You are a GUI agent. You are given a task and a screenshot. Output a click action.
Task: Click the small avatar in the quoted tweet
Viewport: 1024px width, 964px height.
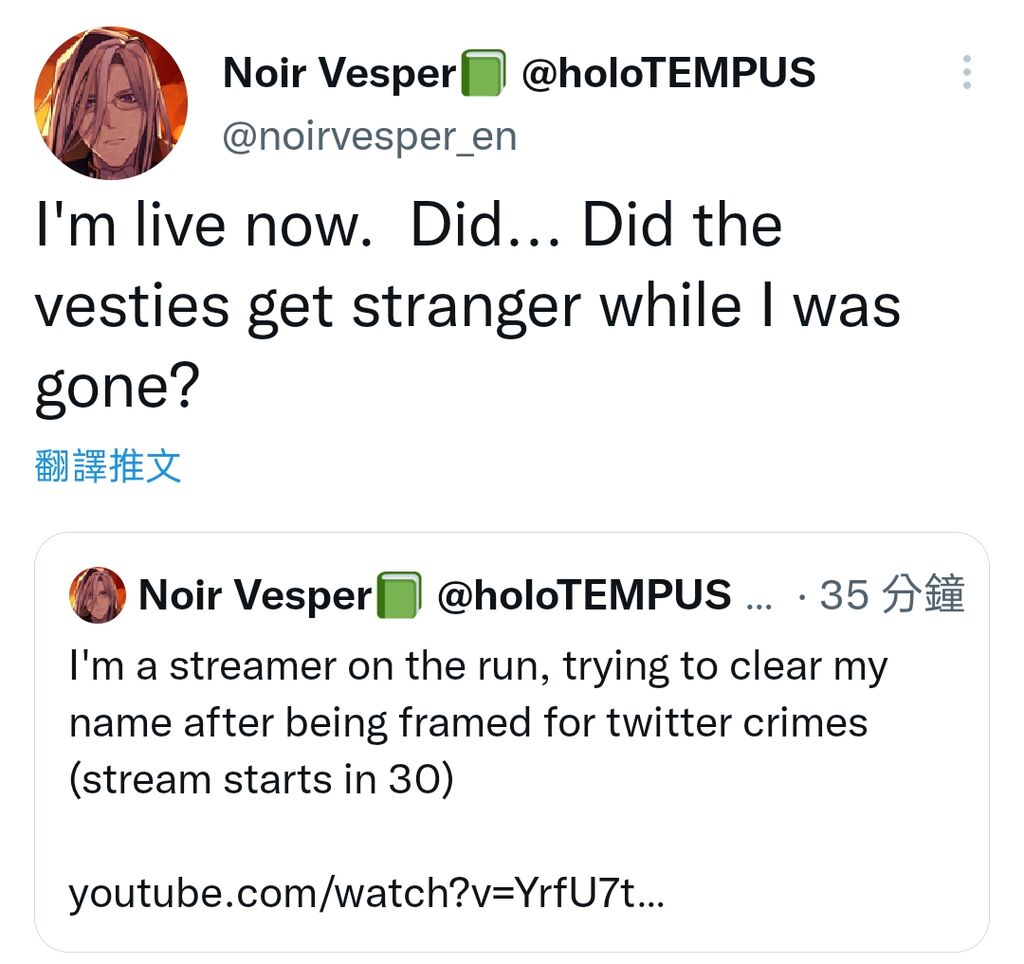point(97,595)
